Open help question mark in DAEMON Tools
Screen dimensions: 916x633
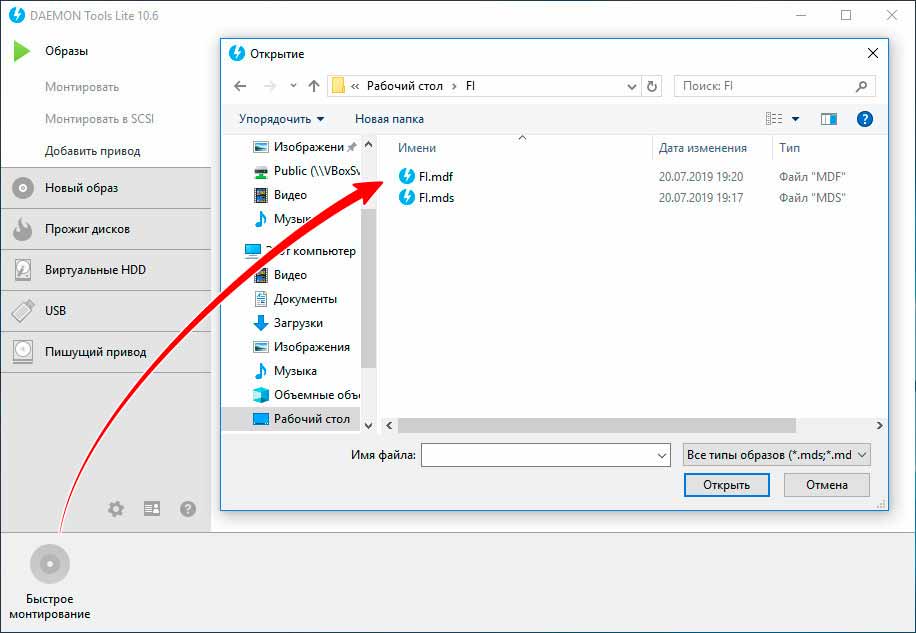(188, 509)
